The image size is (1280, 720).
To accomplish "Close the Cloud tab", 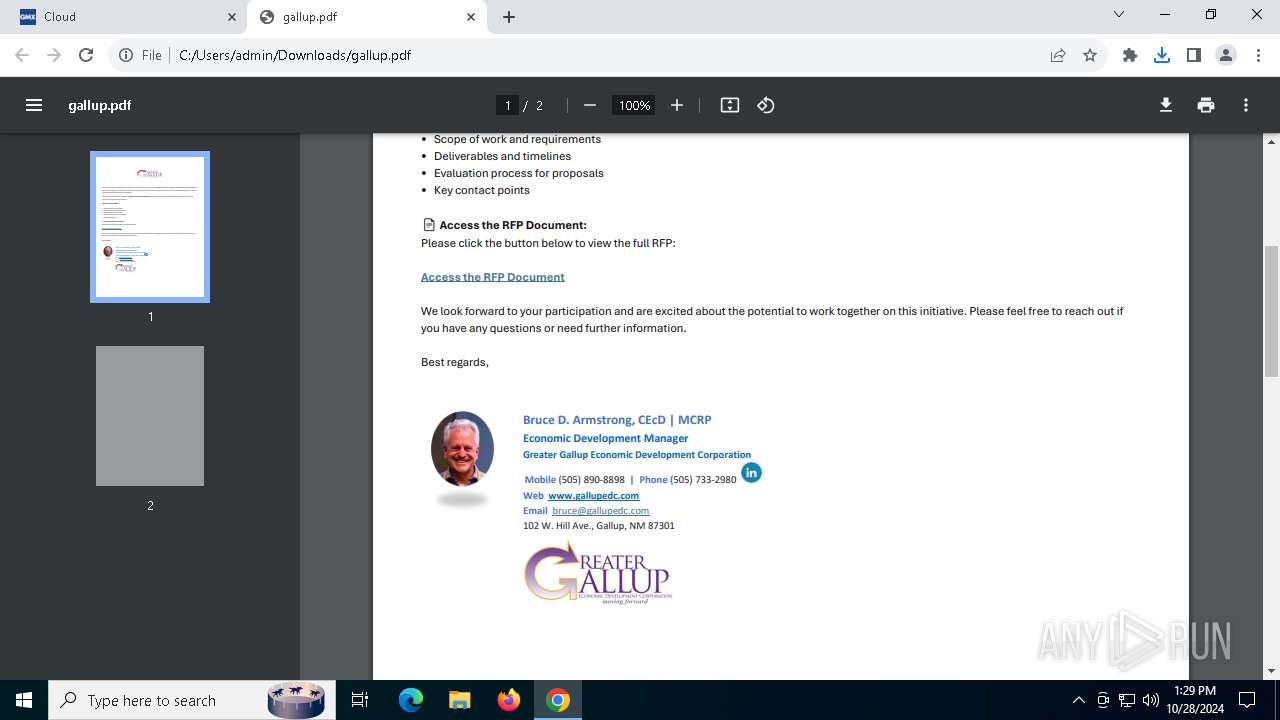I will tap(232, 17).
